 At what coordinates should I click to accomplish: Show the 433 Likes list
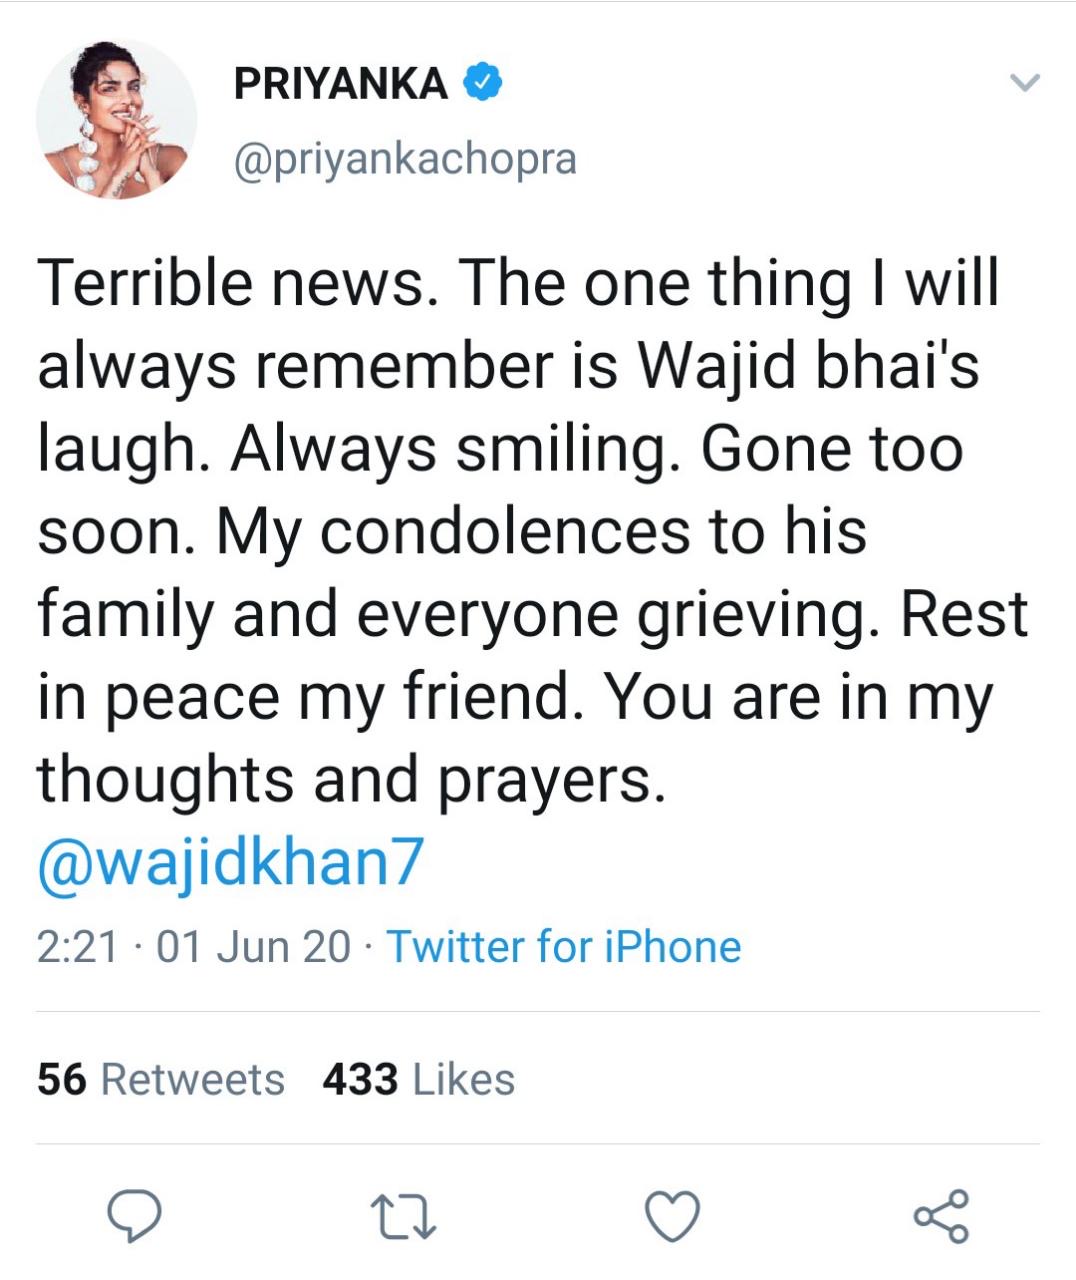pos(418,1080)
